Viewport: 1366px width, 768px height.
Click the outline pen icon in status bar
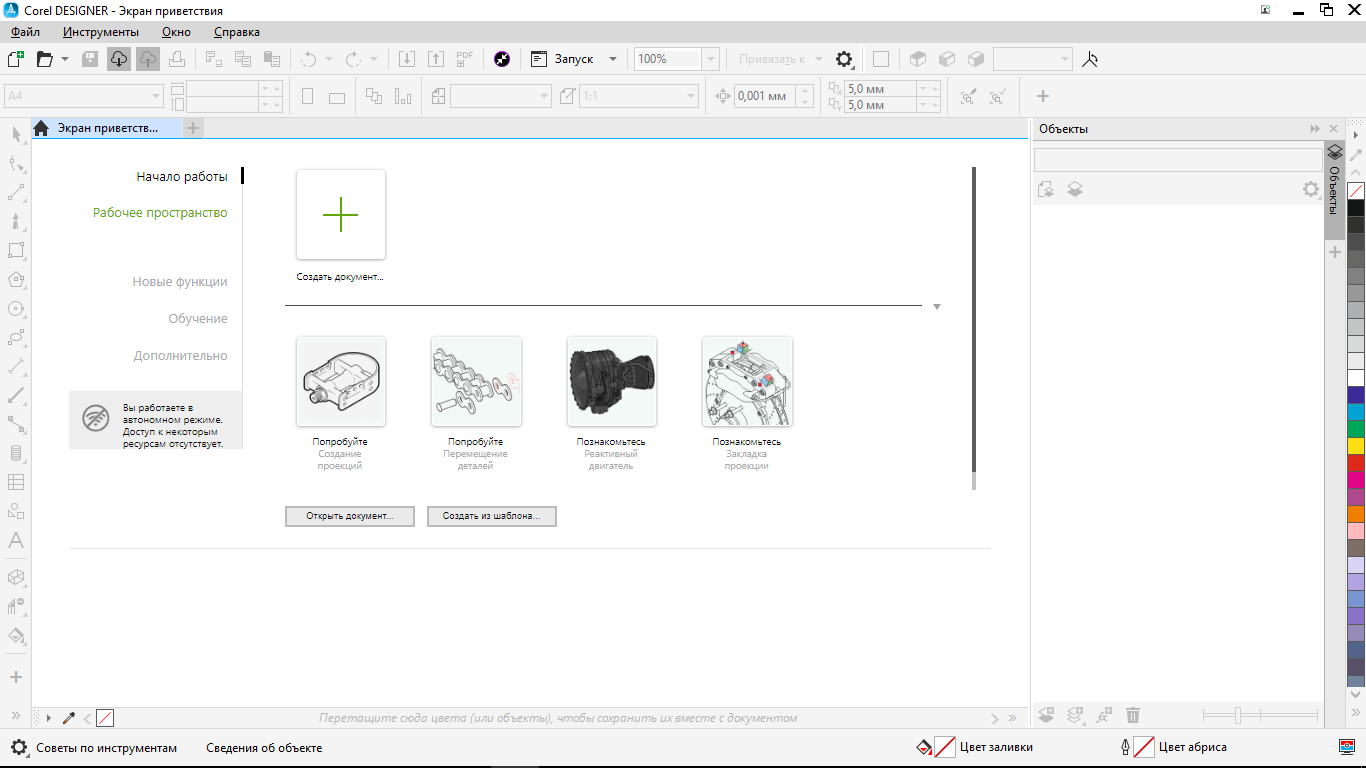[x=1125, y=747]
